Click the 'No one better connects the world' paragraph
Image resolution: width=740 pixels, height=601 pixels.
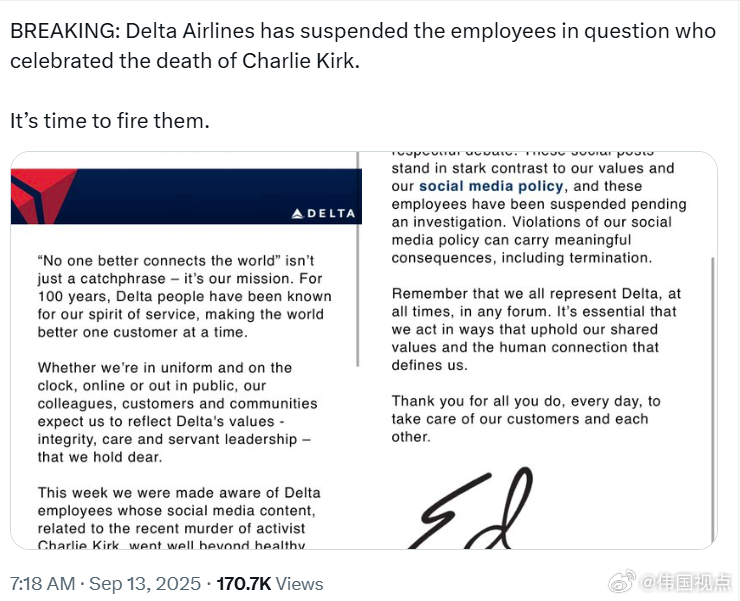[185, 296]
